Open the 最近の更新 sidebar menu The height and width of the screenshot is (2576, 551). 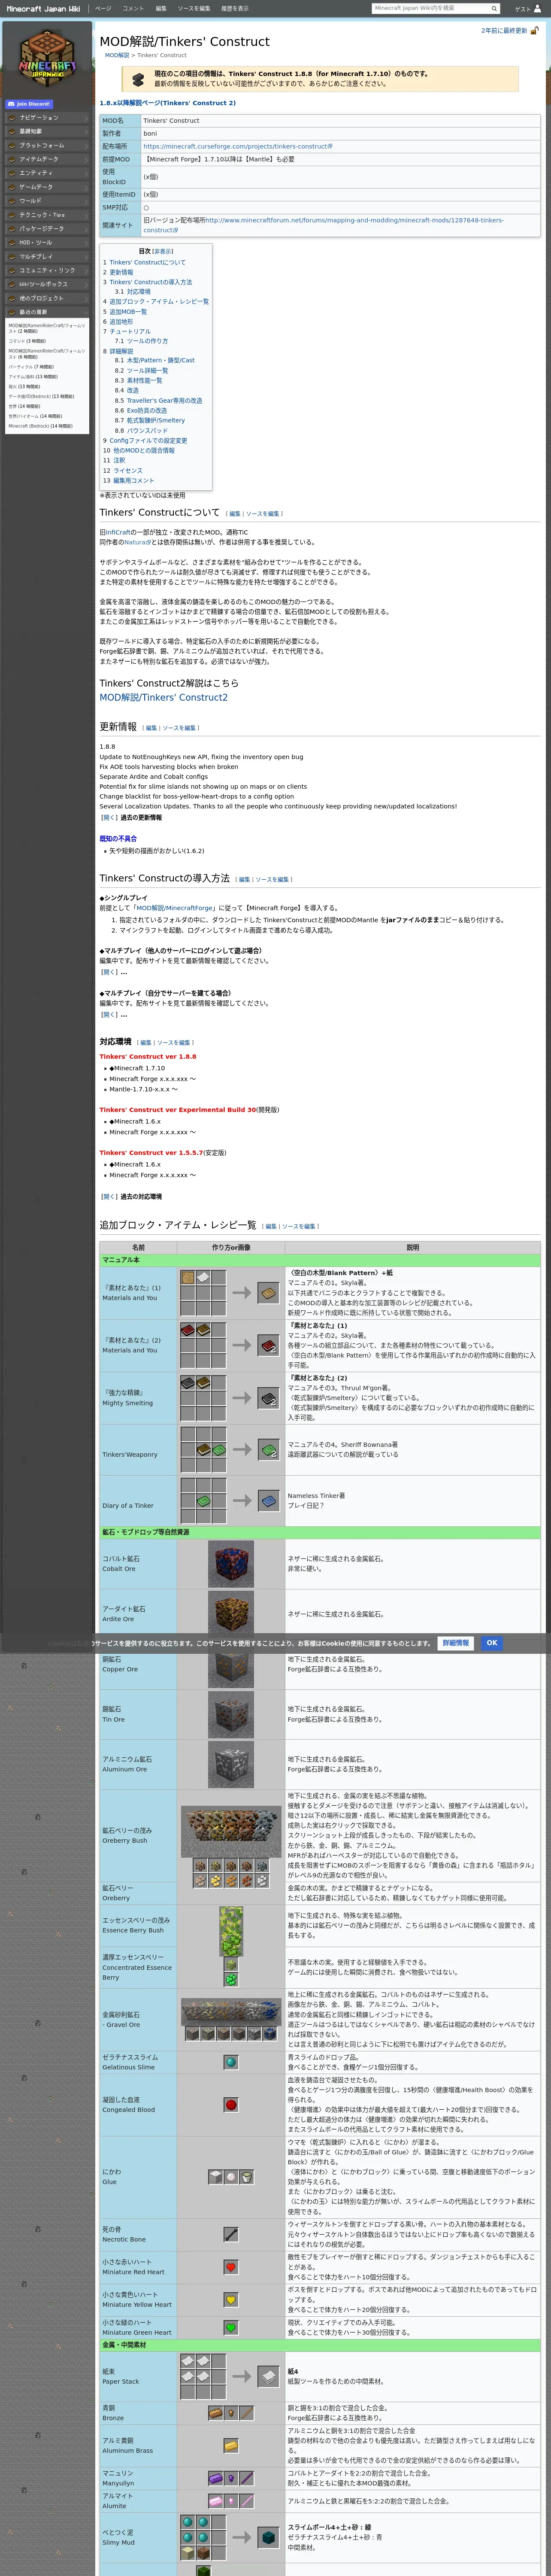[x=47, y=312]
